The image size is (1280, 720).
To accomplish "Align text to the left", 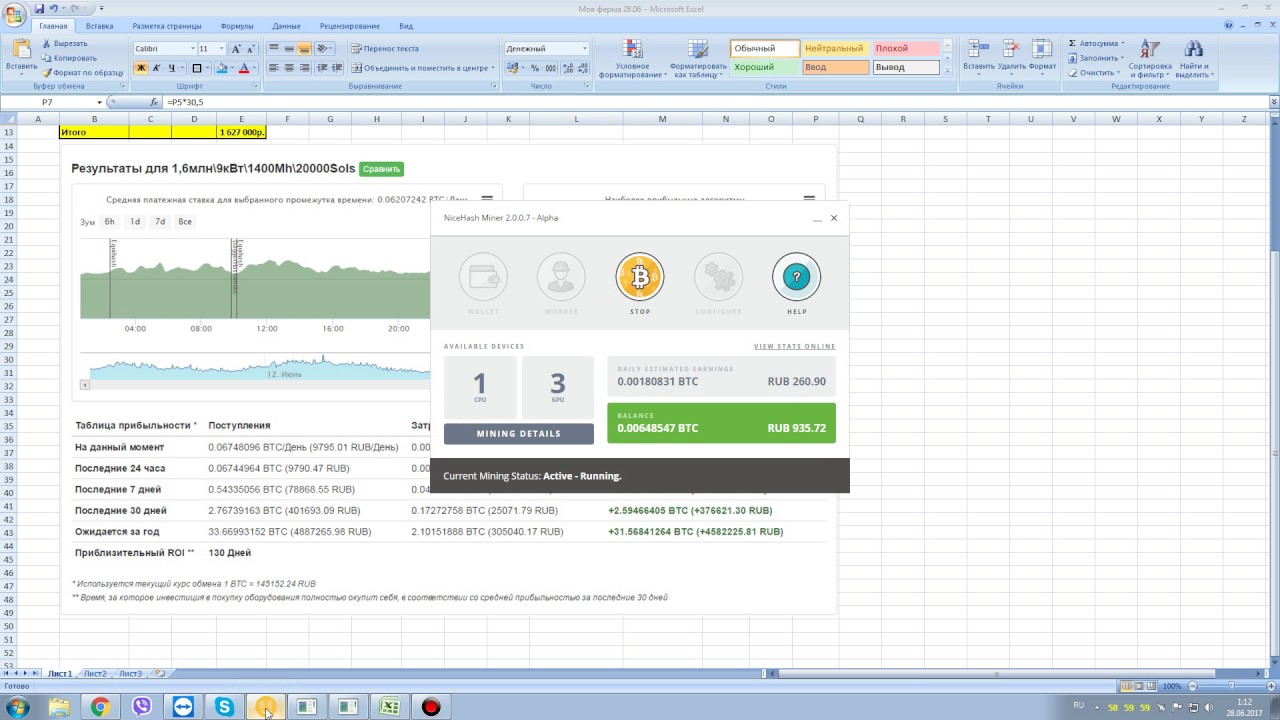I will [274, 68].
